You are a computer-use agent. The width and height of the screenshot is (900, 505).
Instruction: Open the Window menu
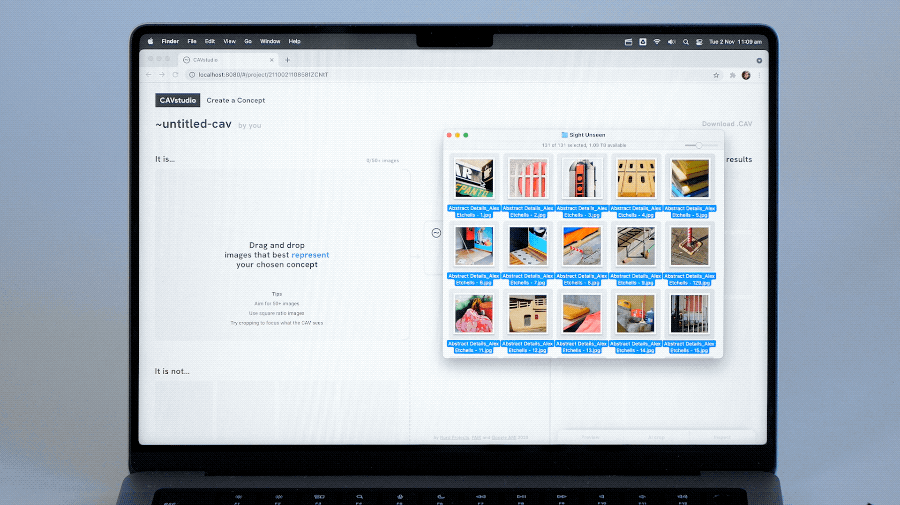270,41
